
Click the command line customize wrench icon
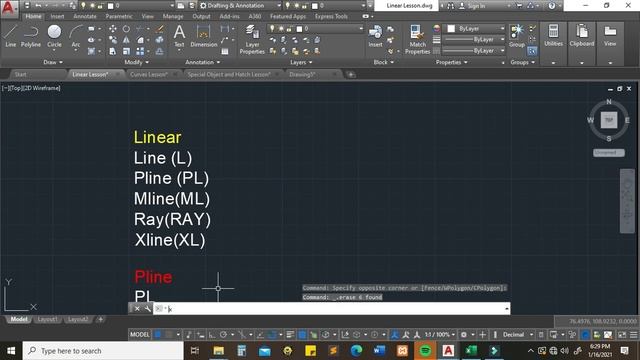(147, 309)
